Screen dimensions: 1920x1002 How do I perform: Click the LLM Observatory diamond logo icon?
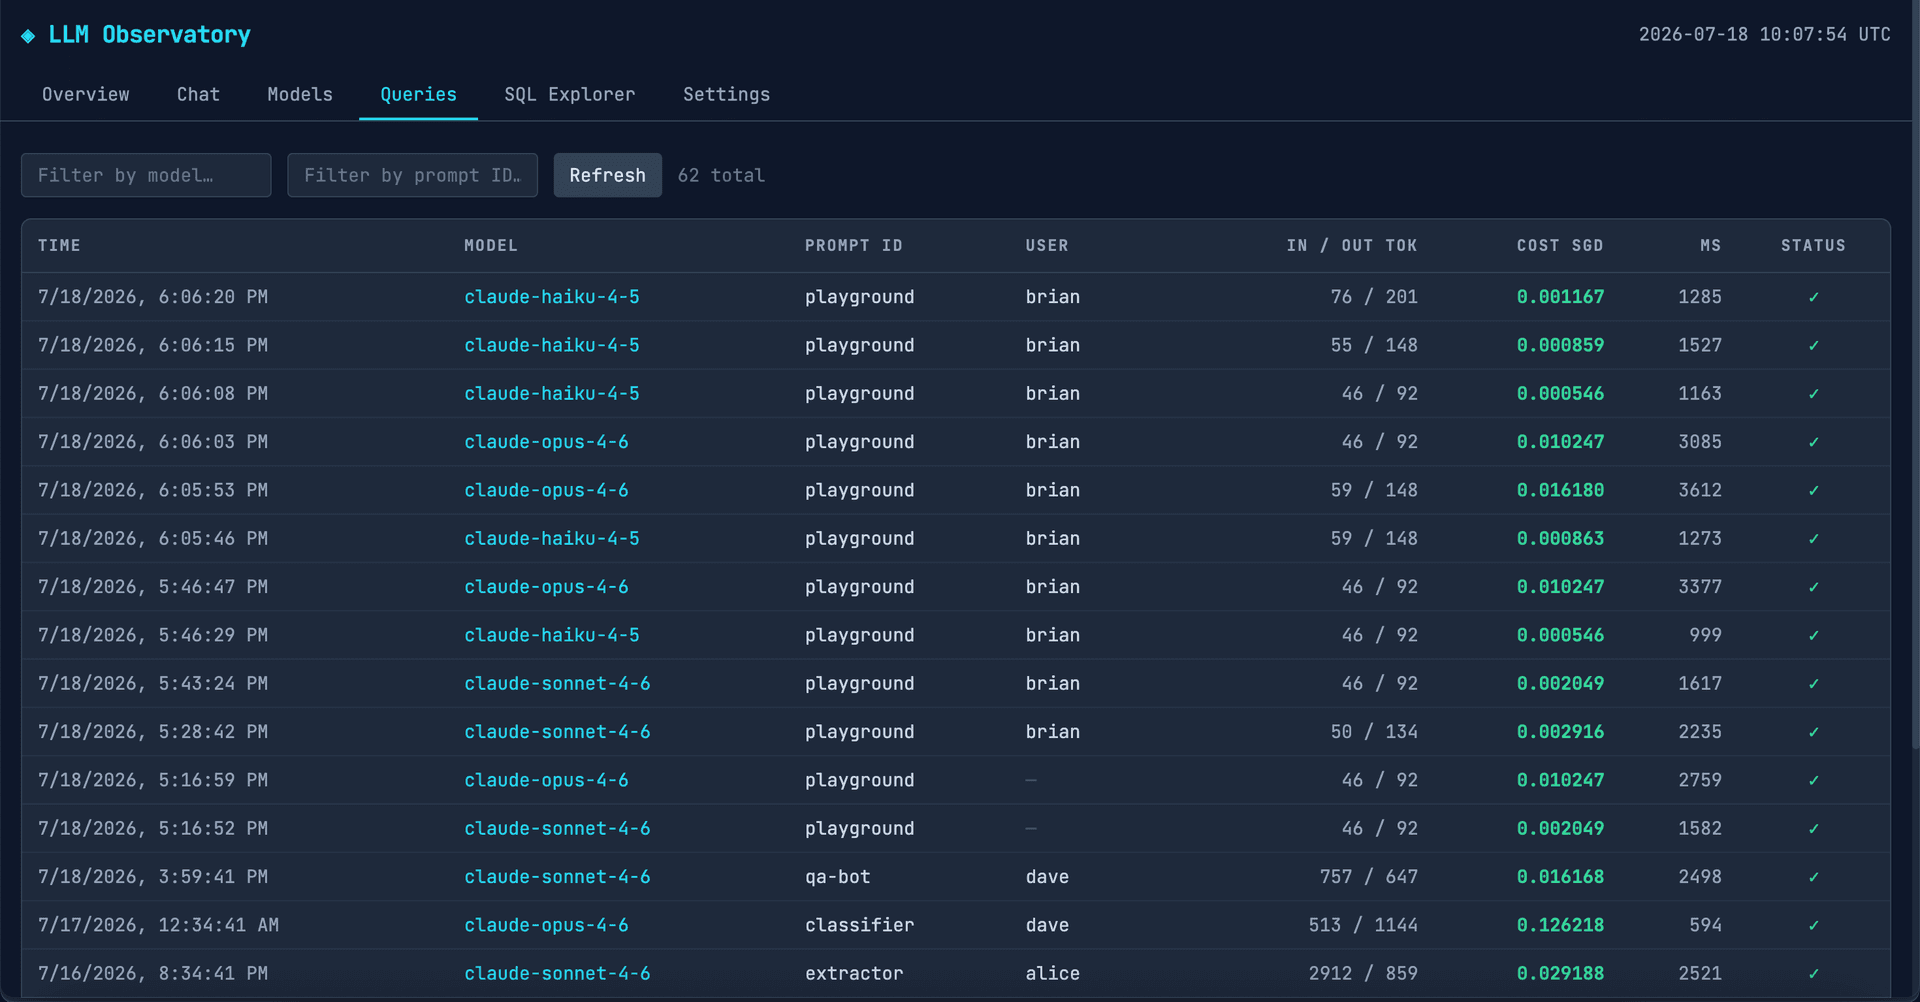(28, 36)
